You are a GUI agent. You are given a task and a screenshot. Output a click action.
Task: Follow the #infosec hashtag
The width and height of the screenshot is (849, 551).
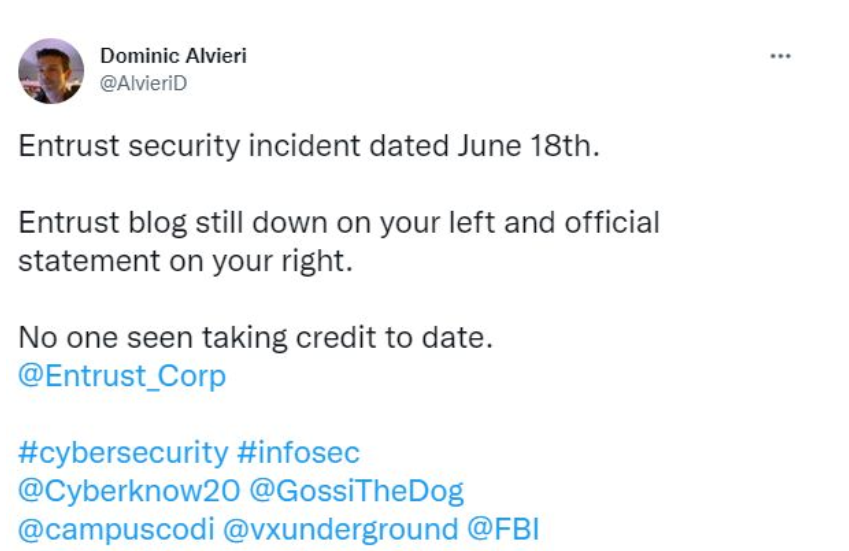[298, 452]
